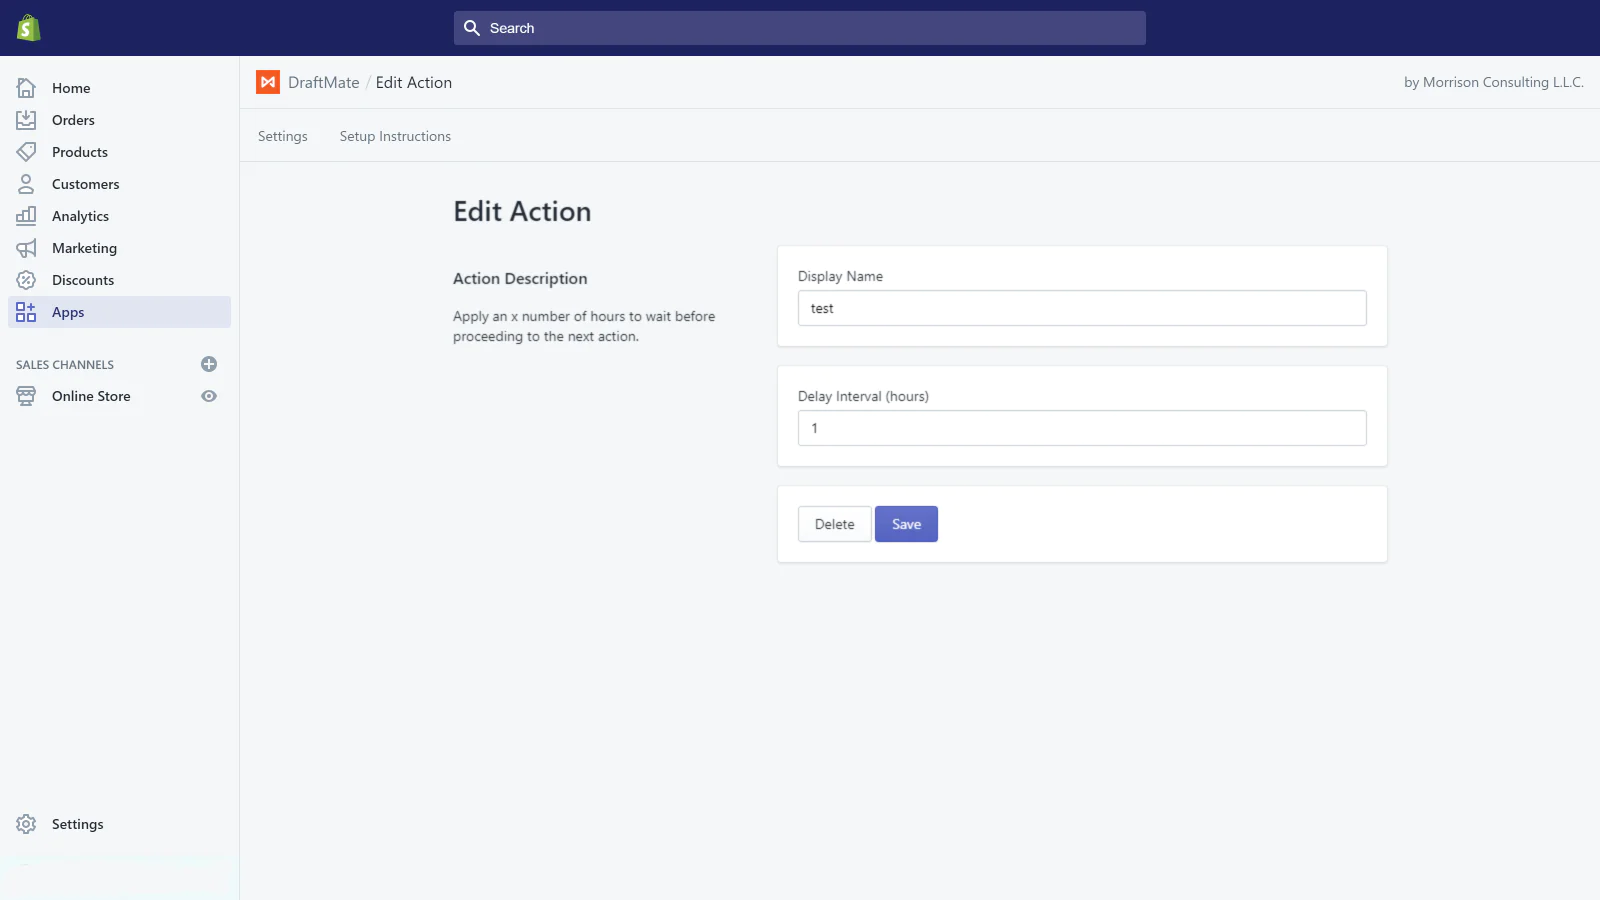Image resolution: width=1600 pixels, height=900 pixels.
Task: Click the Products tag icon
Action: coord(26,152)
